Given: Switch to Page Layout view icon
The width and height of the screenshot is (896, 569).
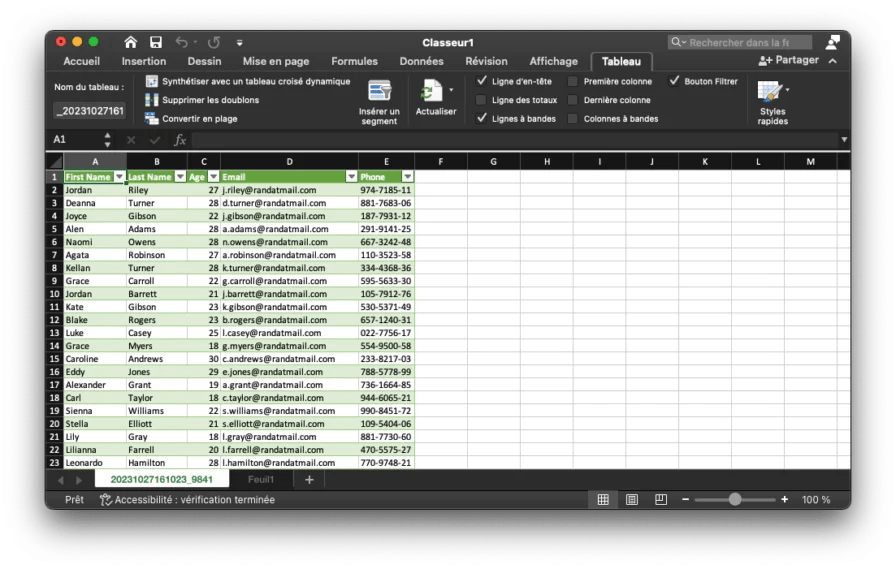Looking at the screenshot, I should (x=631, y=500).
